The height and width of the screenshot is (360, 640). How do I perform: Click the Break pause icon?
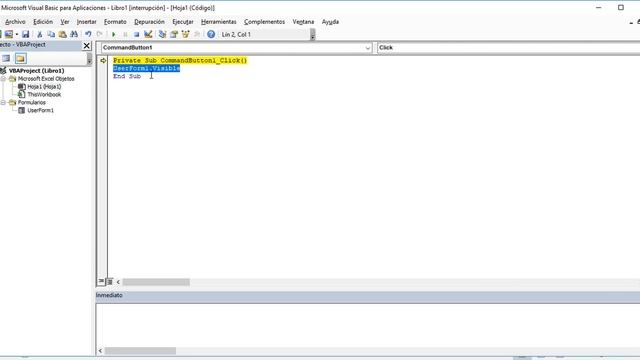(125, 34)
